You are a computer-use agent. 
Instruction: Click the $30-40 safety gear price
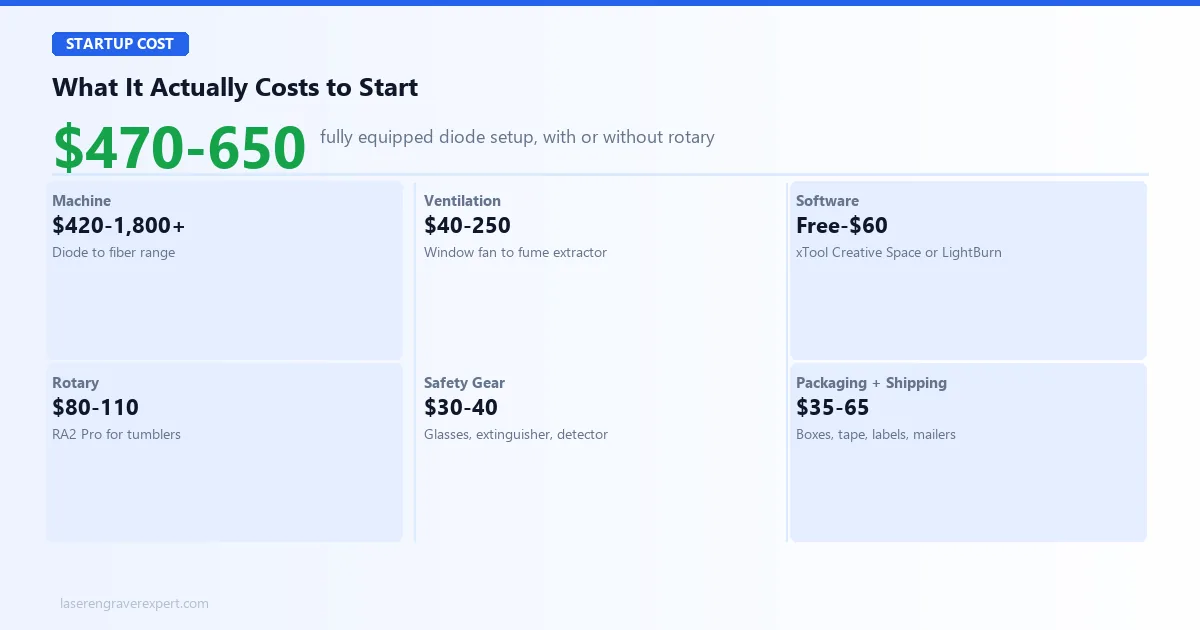461,408
